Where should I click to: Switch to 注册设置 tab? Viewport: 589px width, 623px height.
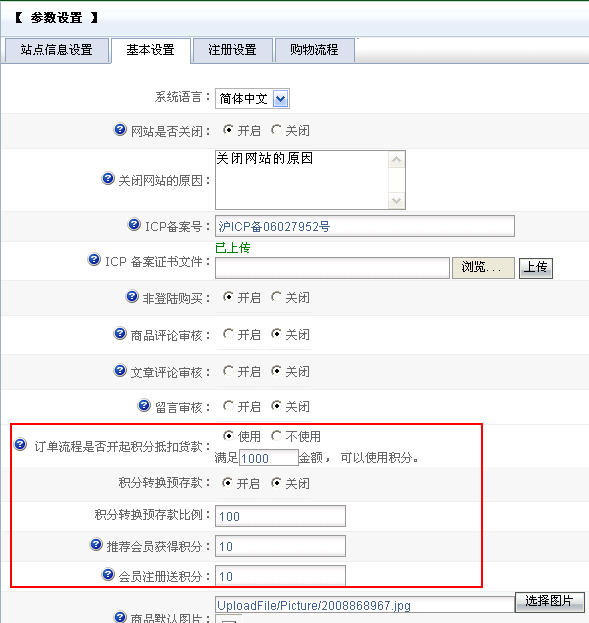(232, 50)
